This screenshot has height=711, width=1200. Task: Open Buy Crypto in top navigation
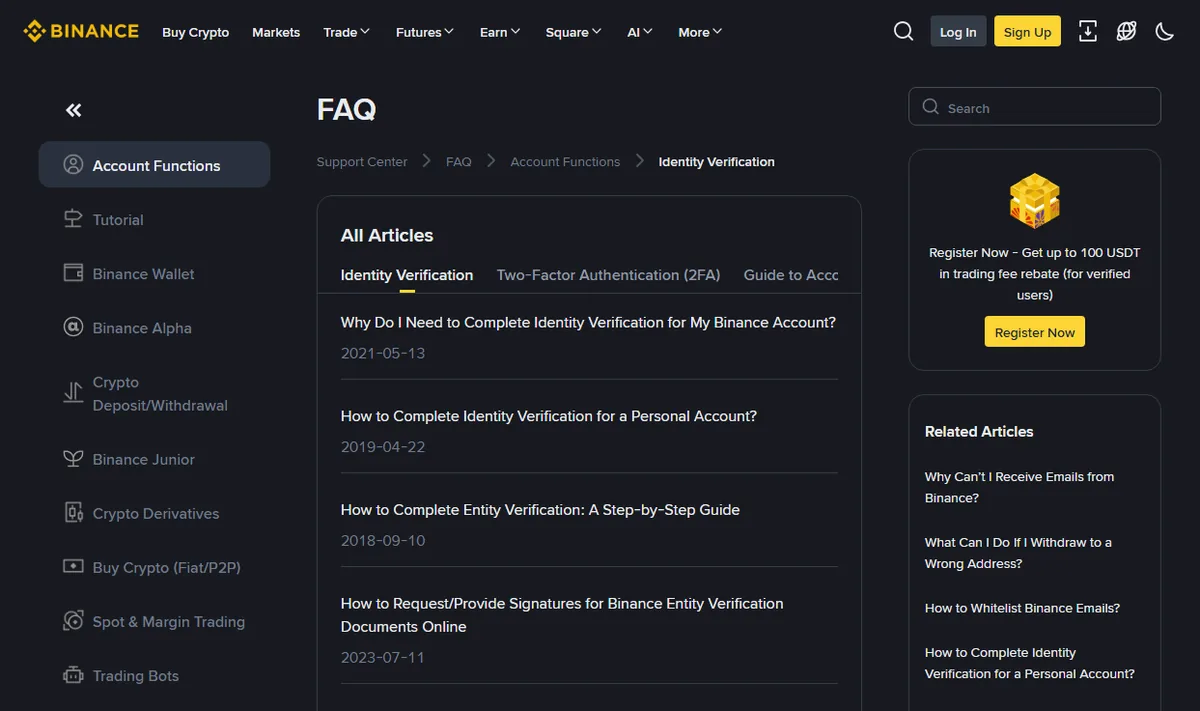[196, 32]
